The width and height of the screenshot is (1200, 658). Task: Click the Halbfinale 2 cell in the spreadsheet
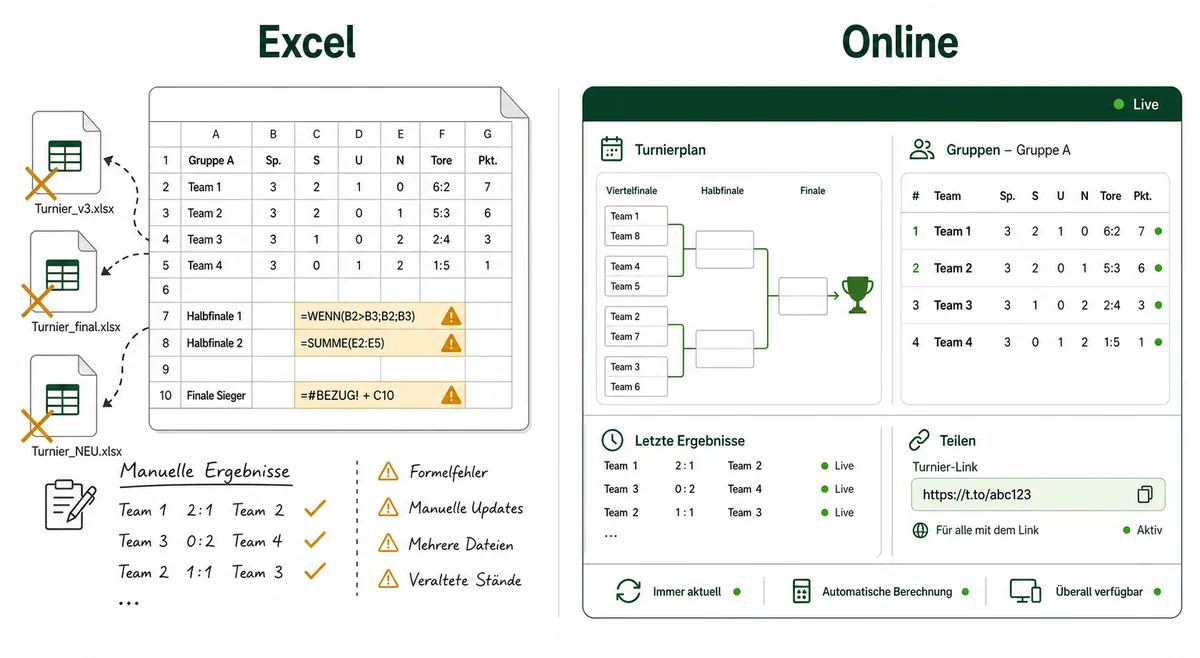click(215, 343)
